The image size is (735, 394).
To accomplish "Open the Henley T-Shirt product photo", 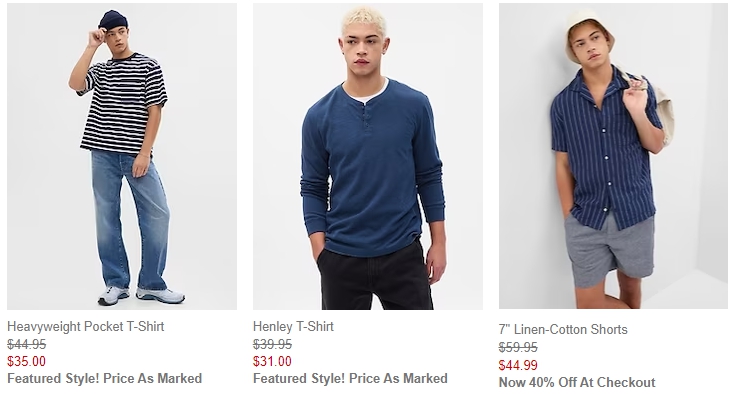I will click(x=368, y=156).
